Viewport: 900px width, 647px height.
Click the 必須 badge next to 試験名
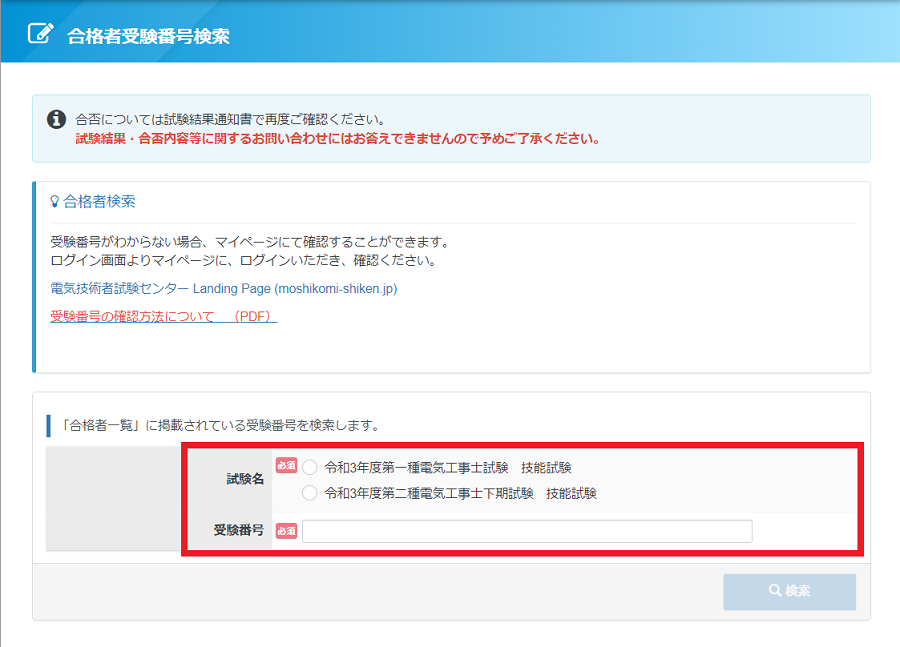click(286, 466)
